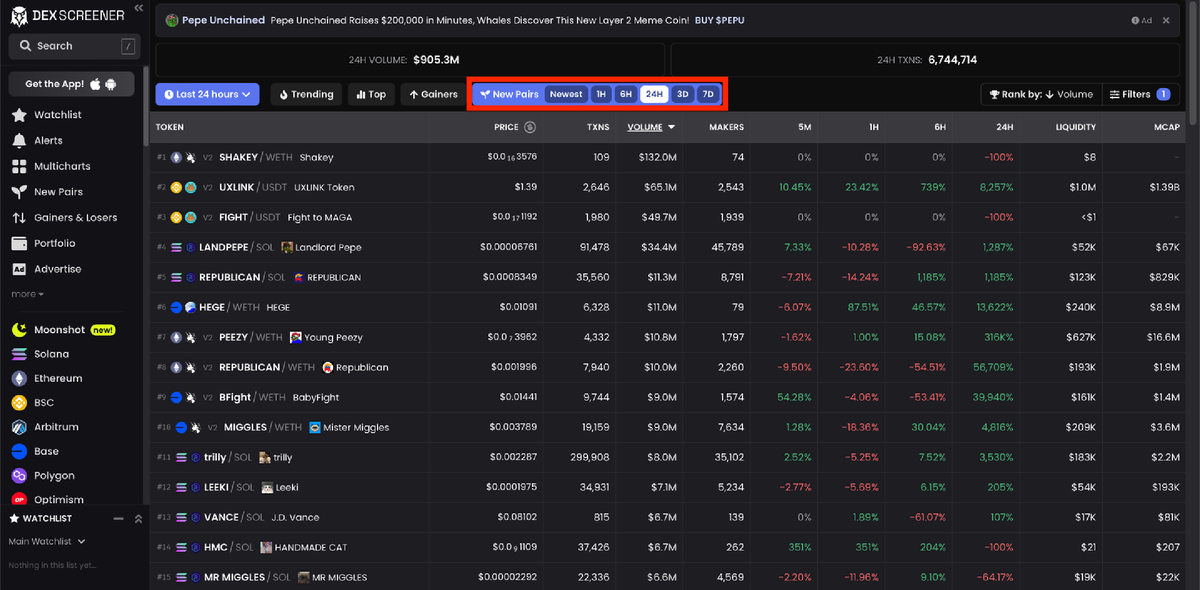Viewport: 1200px width, 590px height.
Task: Choose 3D pair age option
Action: tap(682, 94)
